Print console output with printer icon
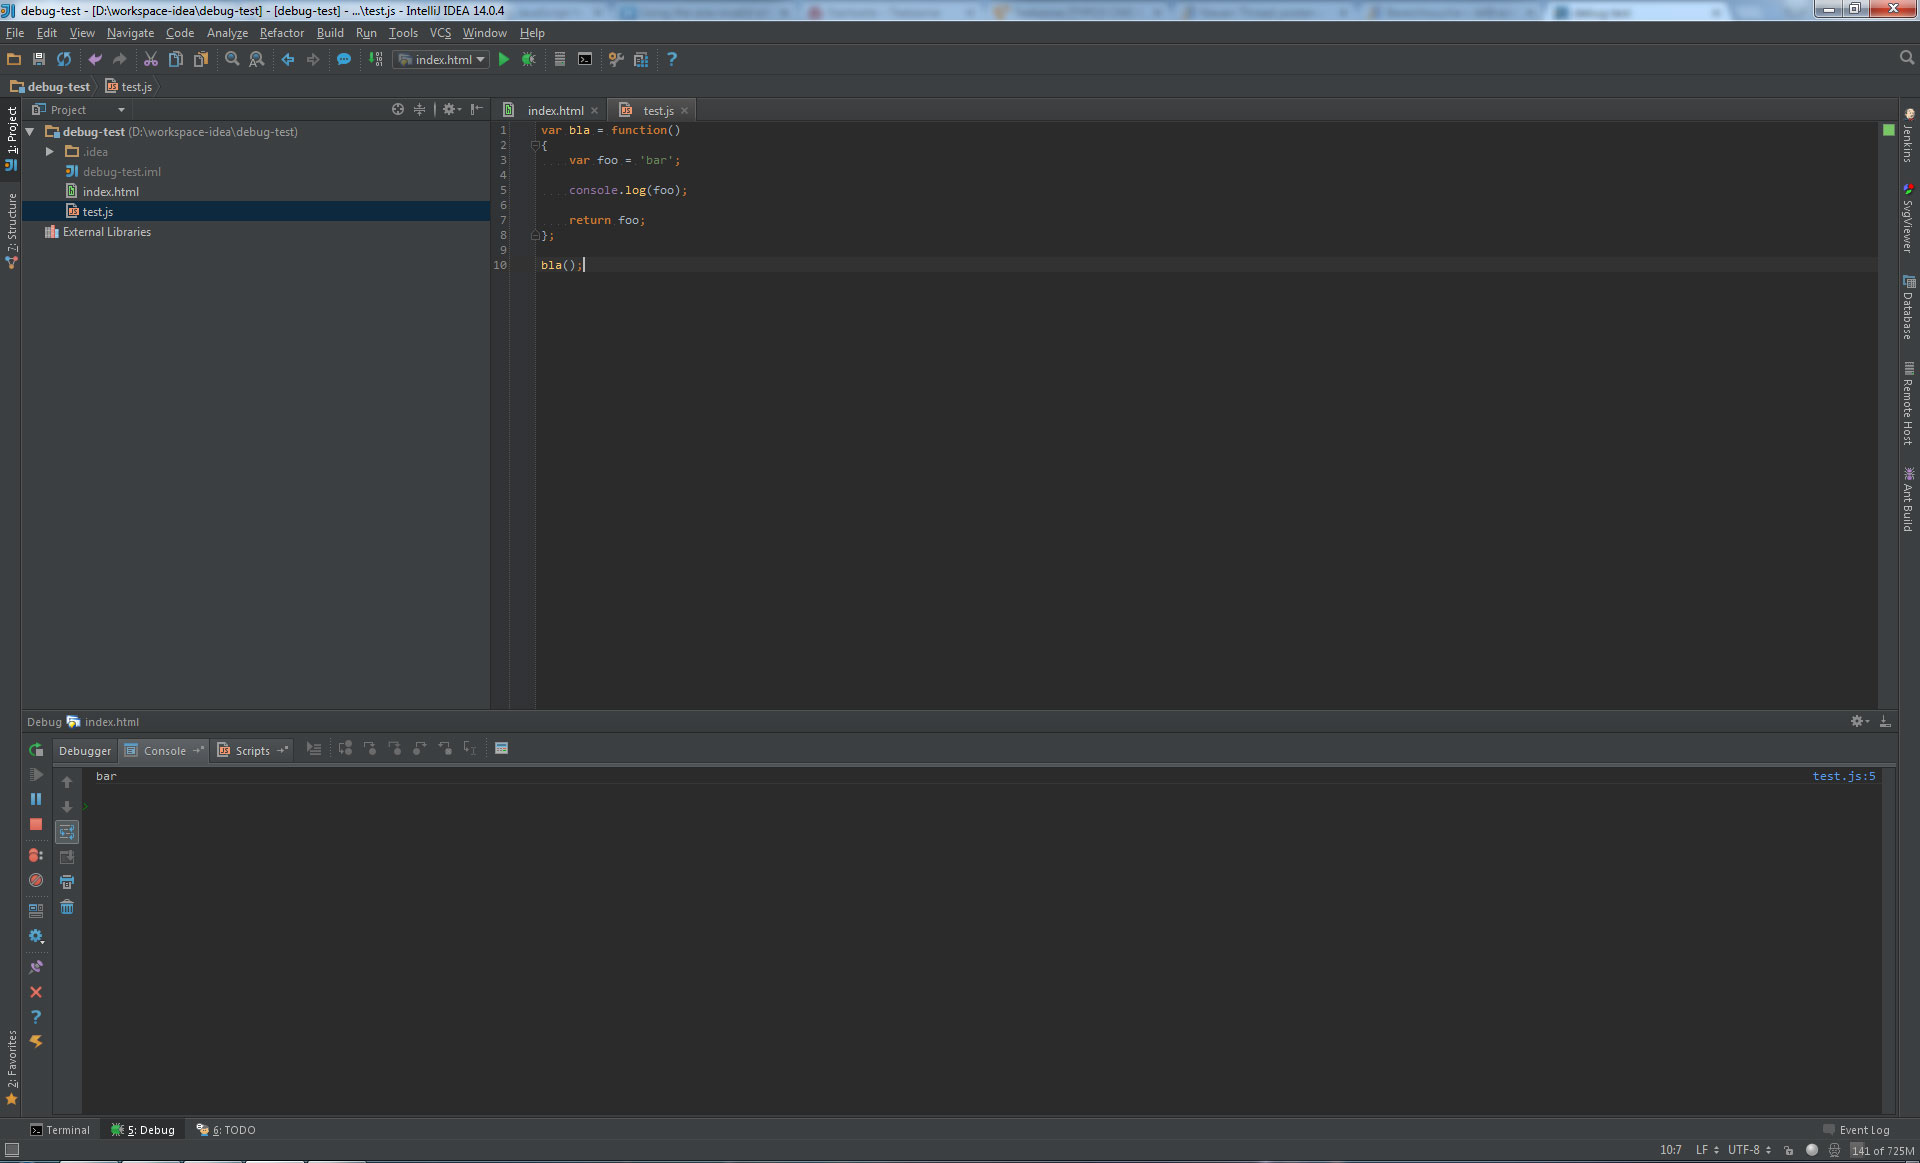Screen dimensions: 1920x1163 [67, 882]
